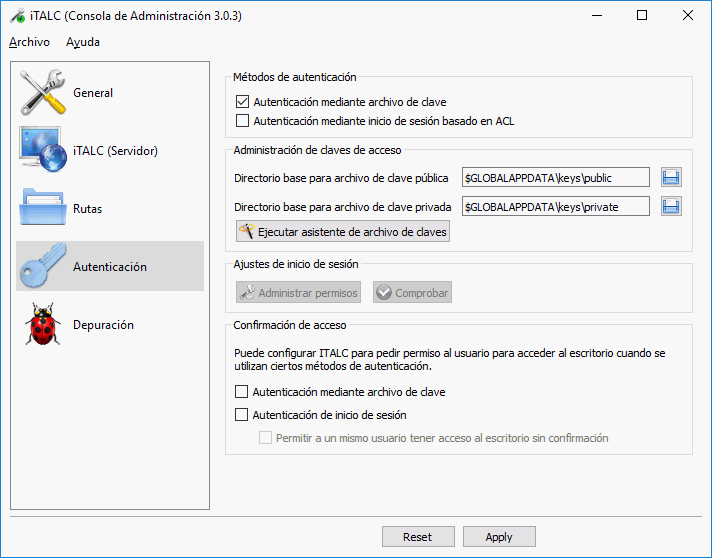Enable Autenticación de inicio de sesión checkbox

pyautogui.click(x=241, y=415)
